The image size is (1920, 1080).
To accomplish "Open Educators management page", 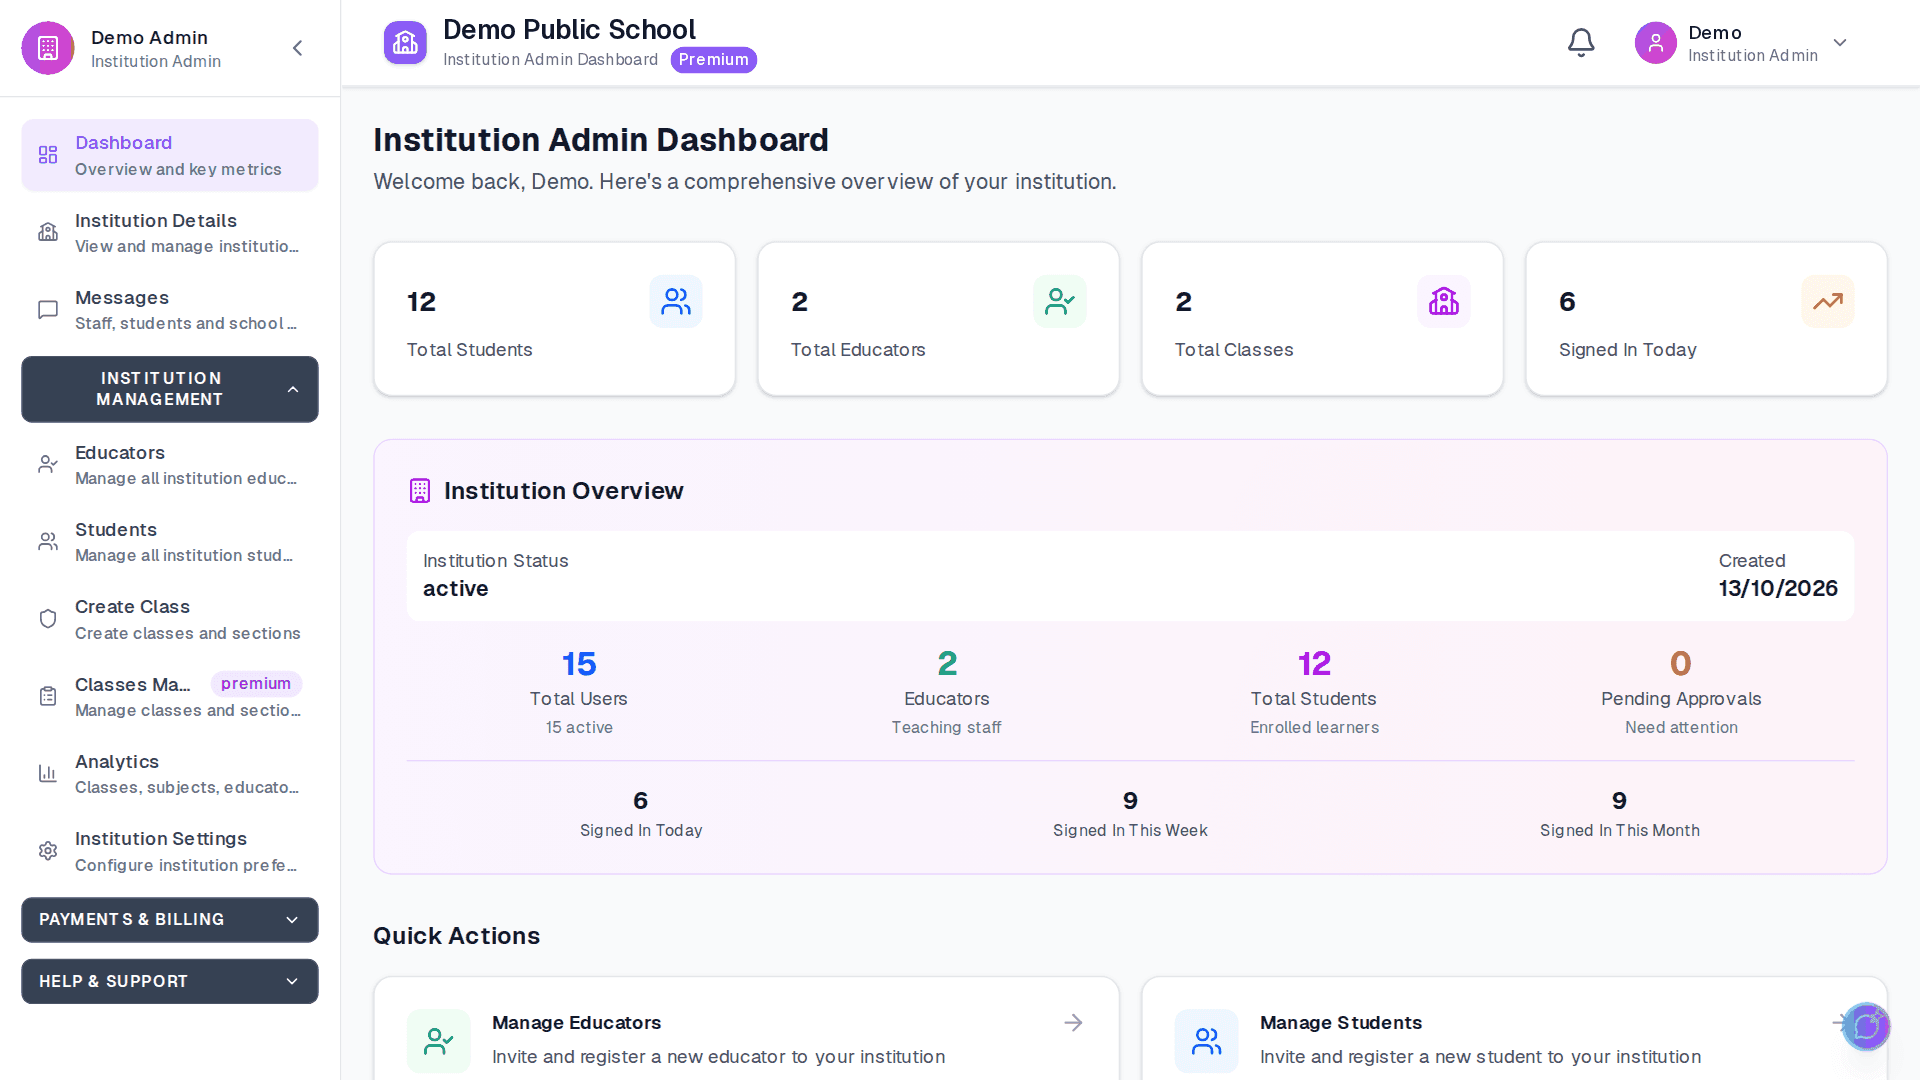I will [x=170, y=465].
